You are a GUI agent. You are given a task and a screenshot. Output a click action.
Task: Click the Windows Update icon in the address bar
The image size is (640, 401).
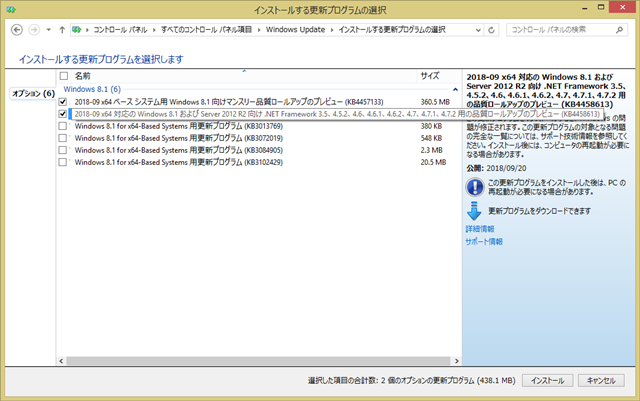[x=77, y=30]
